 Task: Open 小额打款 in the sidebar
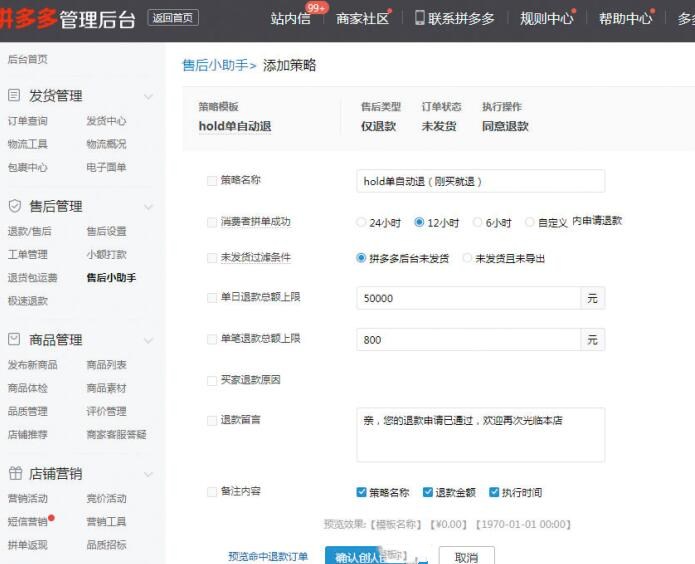pyautogui.click(x=106, y=255)
